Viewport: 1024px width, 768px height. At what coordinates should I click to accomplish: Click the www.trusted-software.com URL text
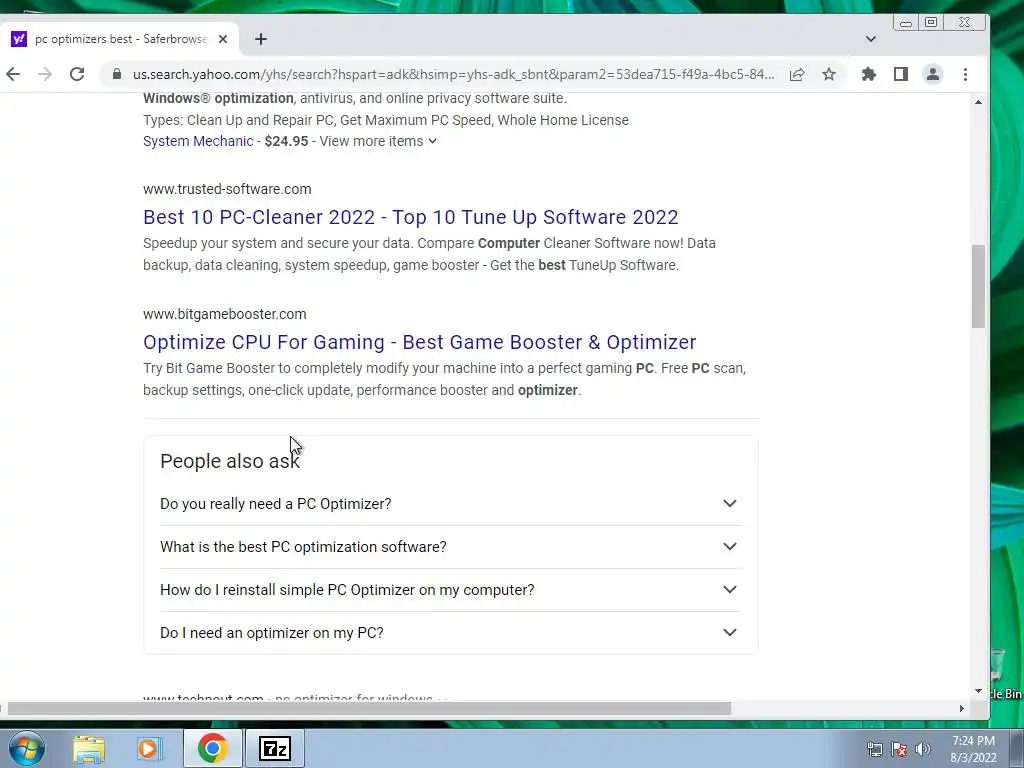[x=227, y=189]
